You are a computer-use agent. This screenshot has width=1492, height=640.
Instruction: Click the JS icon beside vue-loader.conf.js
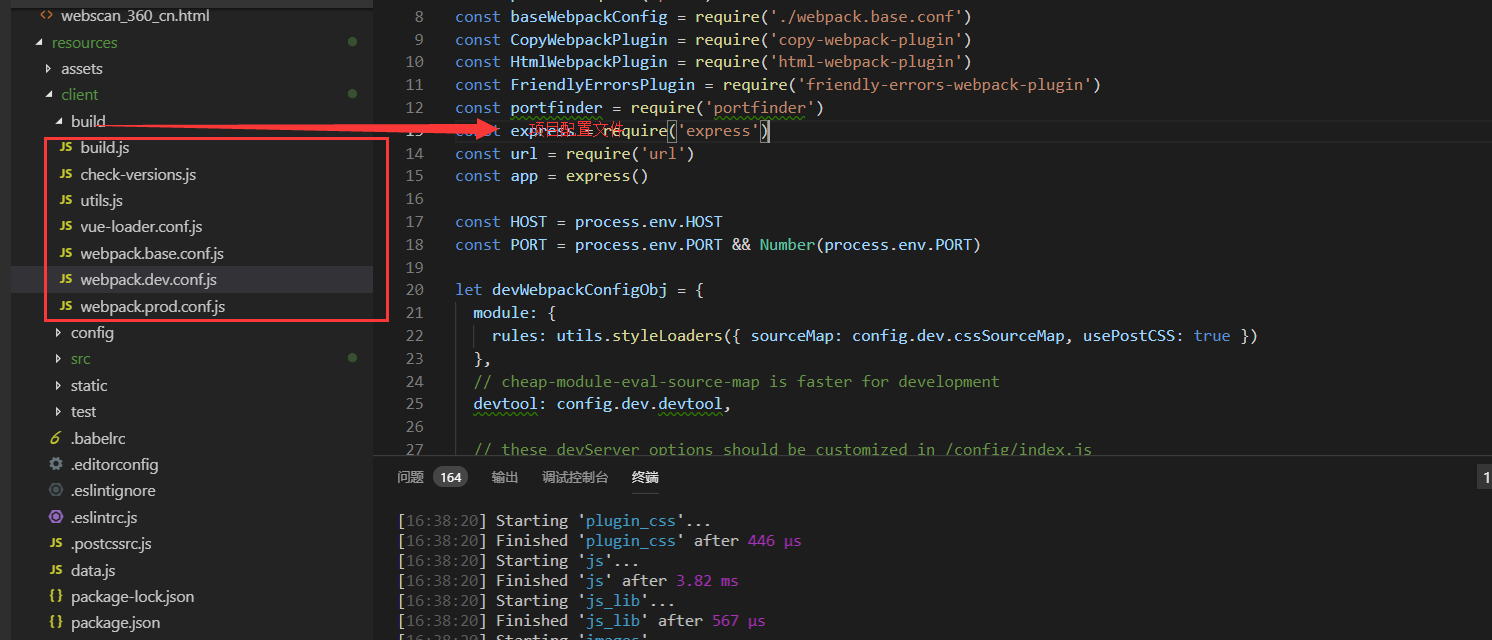tap(66, 227)
